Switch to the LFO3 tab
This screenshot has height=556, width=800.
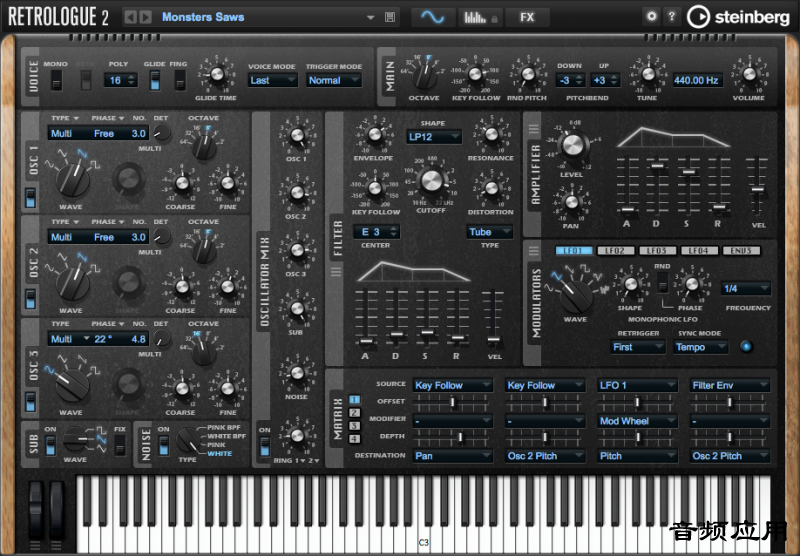(x=657, y=250)
